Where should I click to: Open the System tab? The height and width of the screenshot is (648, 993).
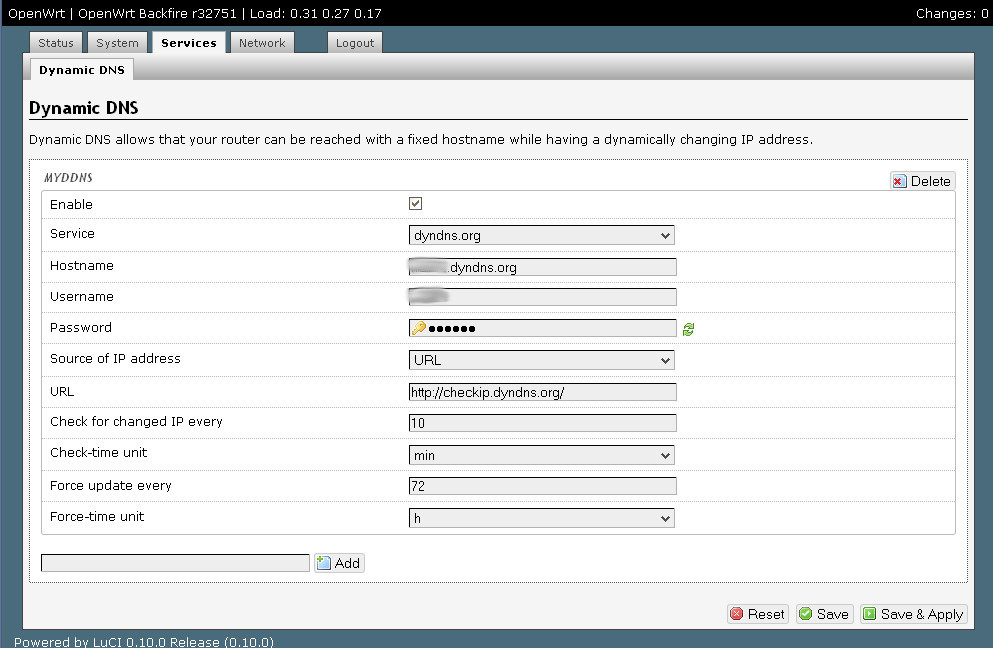[x=118, y=43]
